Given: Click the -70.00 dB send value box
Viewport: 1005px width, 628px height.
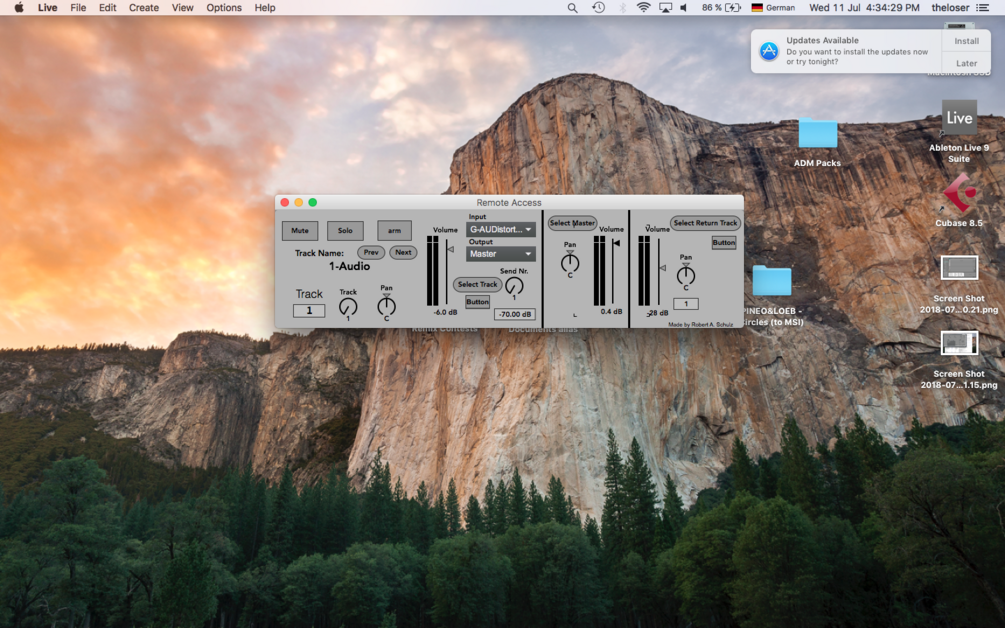Looking at the screenshot, I should pos(515,315).
